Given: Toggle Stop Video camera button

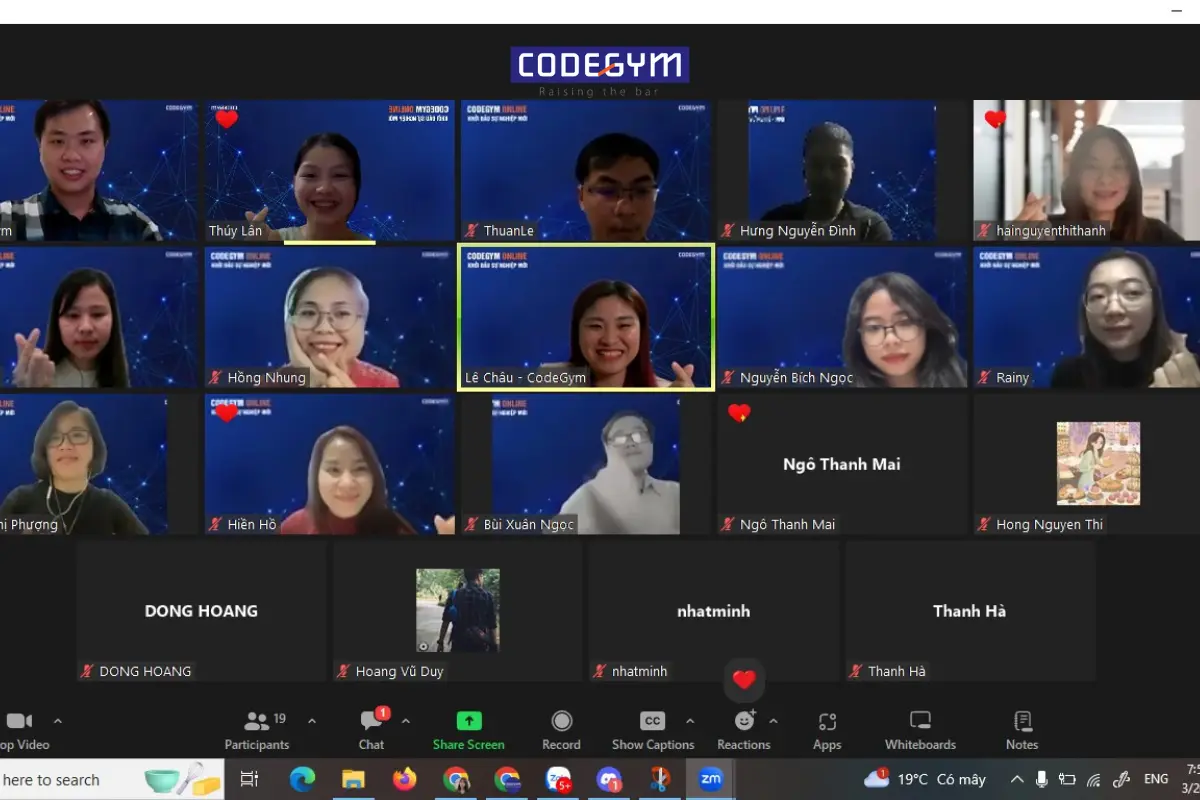Looking at the screenshot, I should click(x=20, y=729).
